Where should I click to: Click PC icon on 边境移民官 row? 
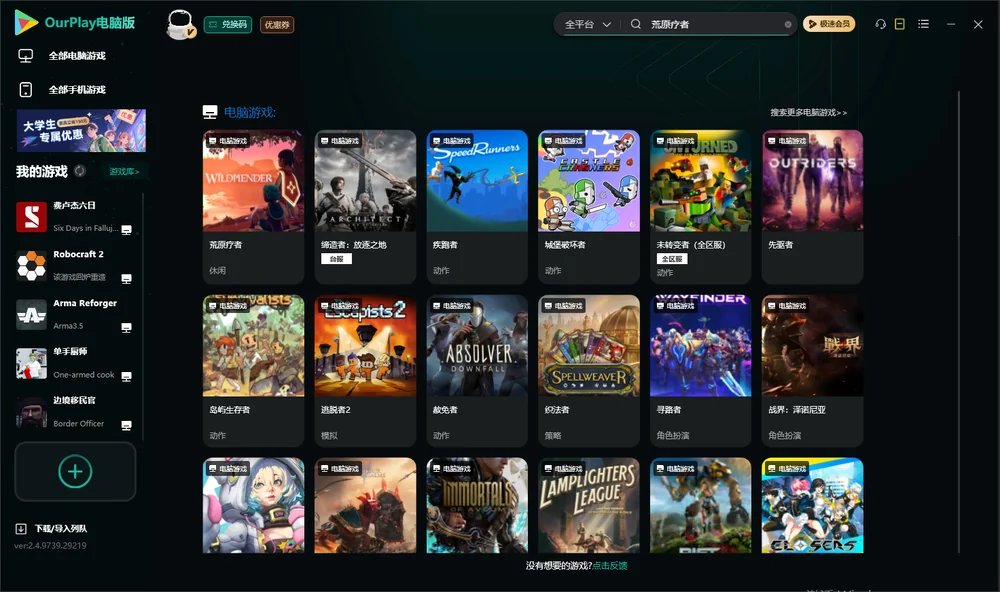point(126,426)
